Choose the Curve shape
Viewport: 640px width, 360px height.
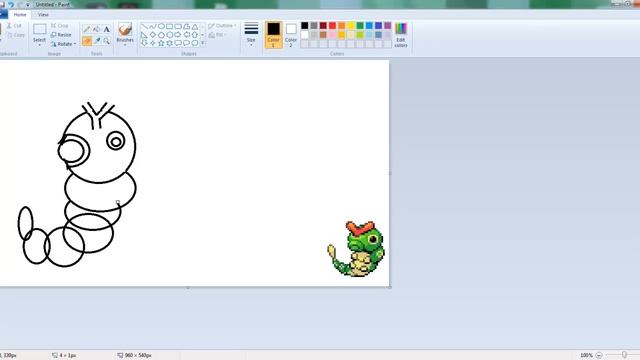153,27
